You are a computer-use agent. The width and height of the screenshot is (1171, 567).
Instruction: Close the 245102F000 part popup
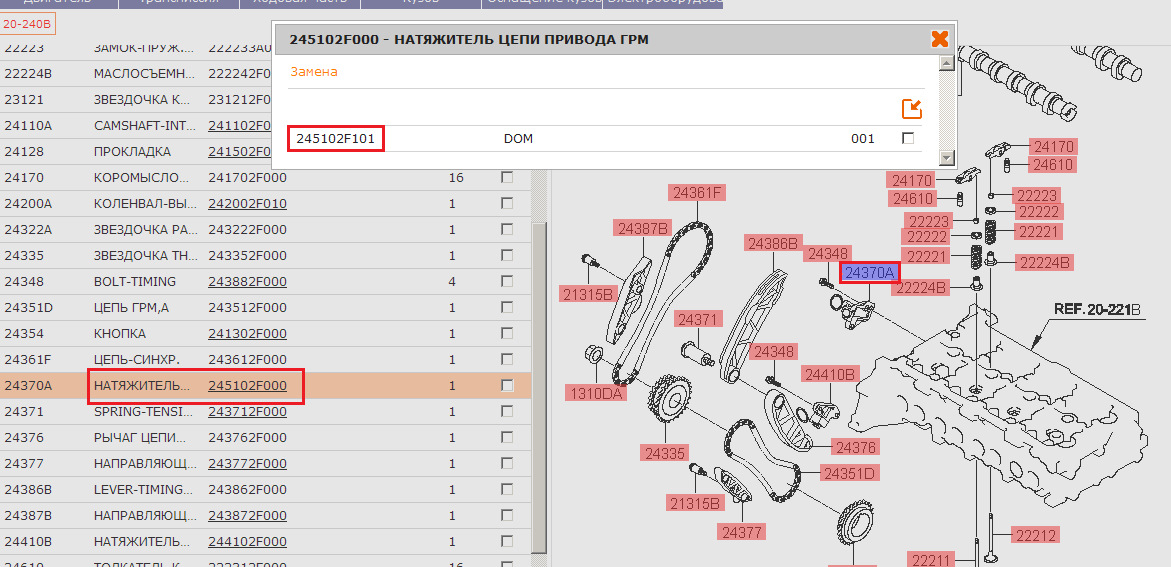[939, 39]
